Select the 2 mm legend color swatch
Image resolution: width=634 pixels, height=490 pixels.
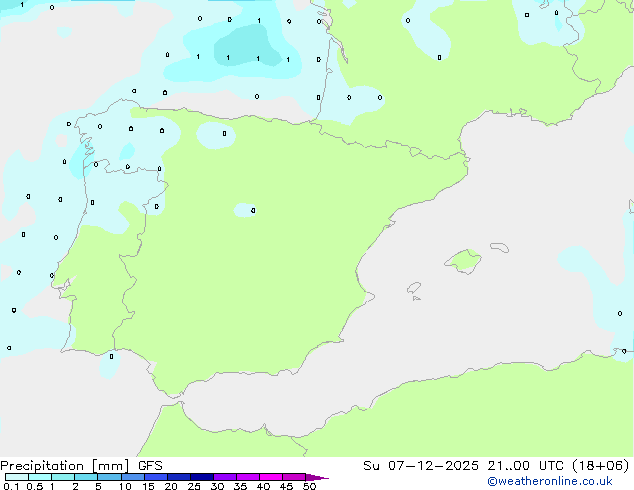pos(86,477)
